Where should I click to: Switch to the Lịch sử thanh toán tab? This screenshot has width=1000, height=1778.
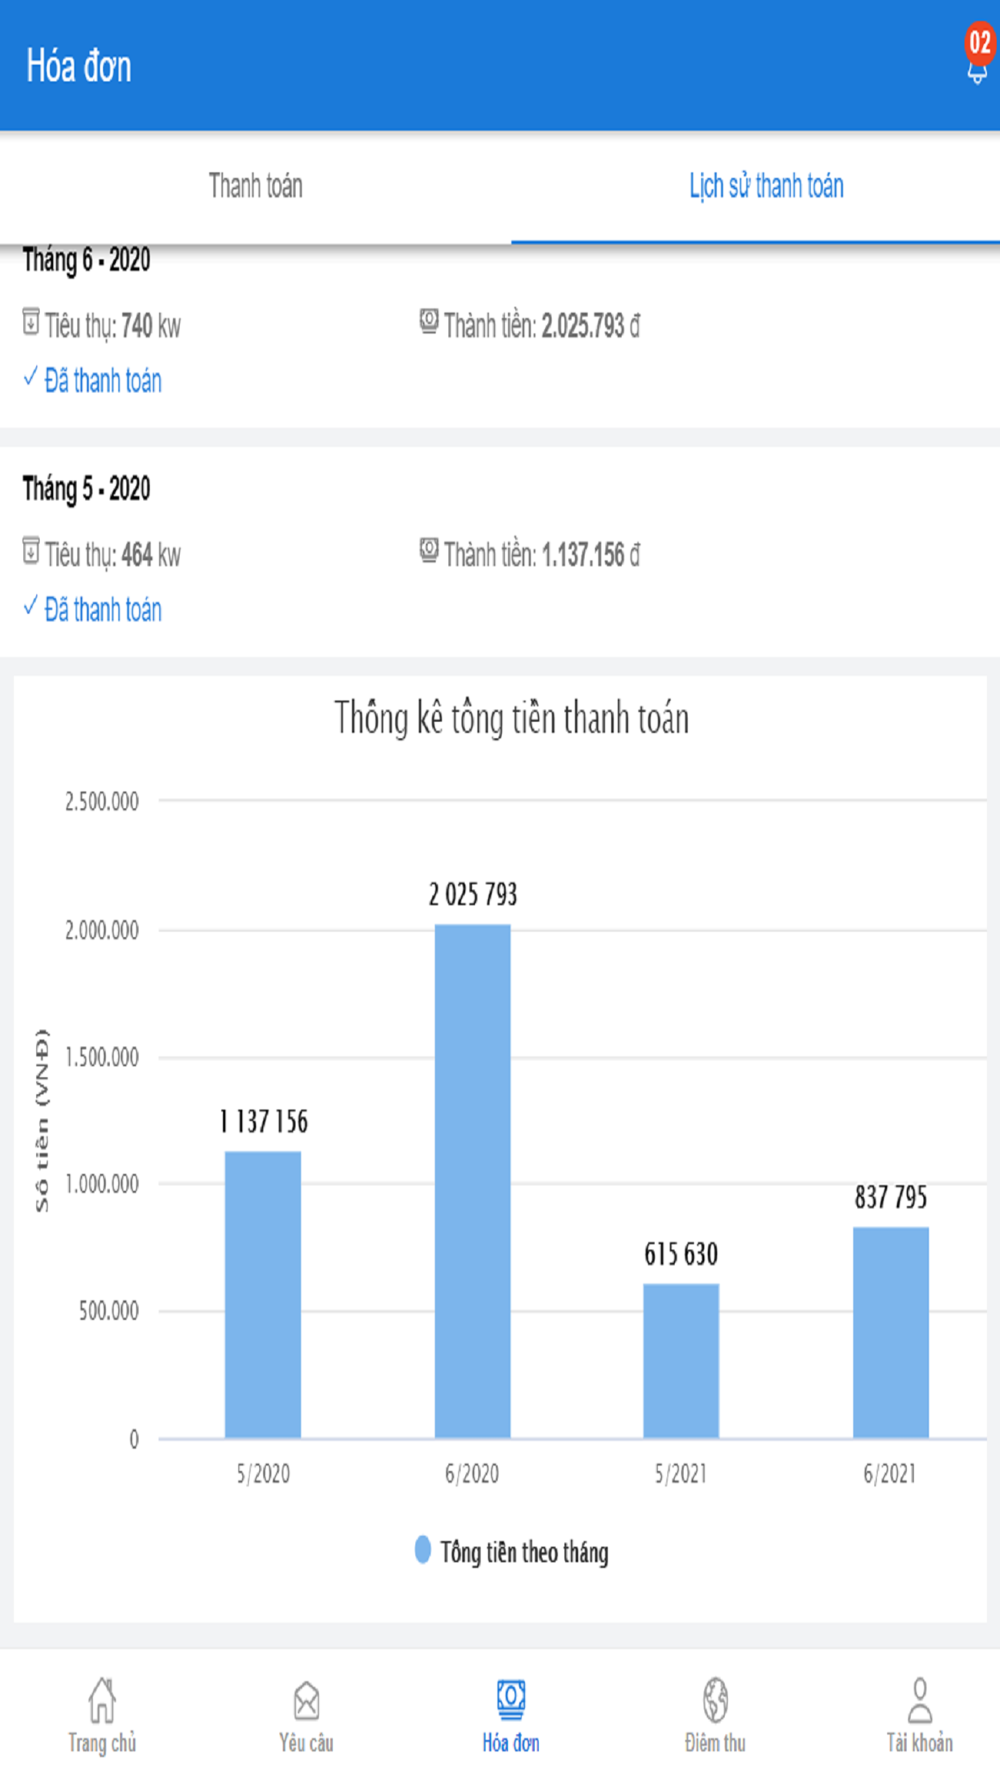coord(766,186)
